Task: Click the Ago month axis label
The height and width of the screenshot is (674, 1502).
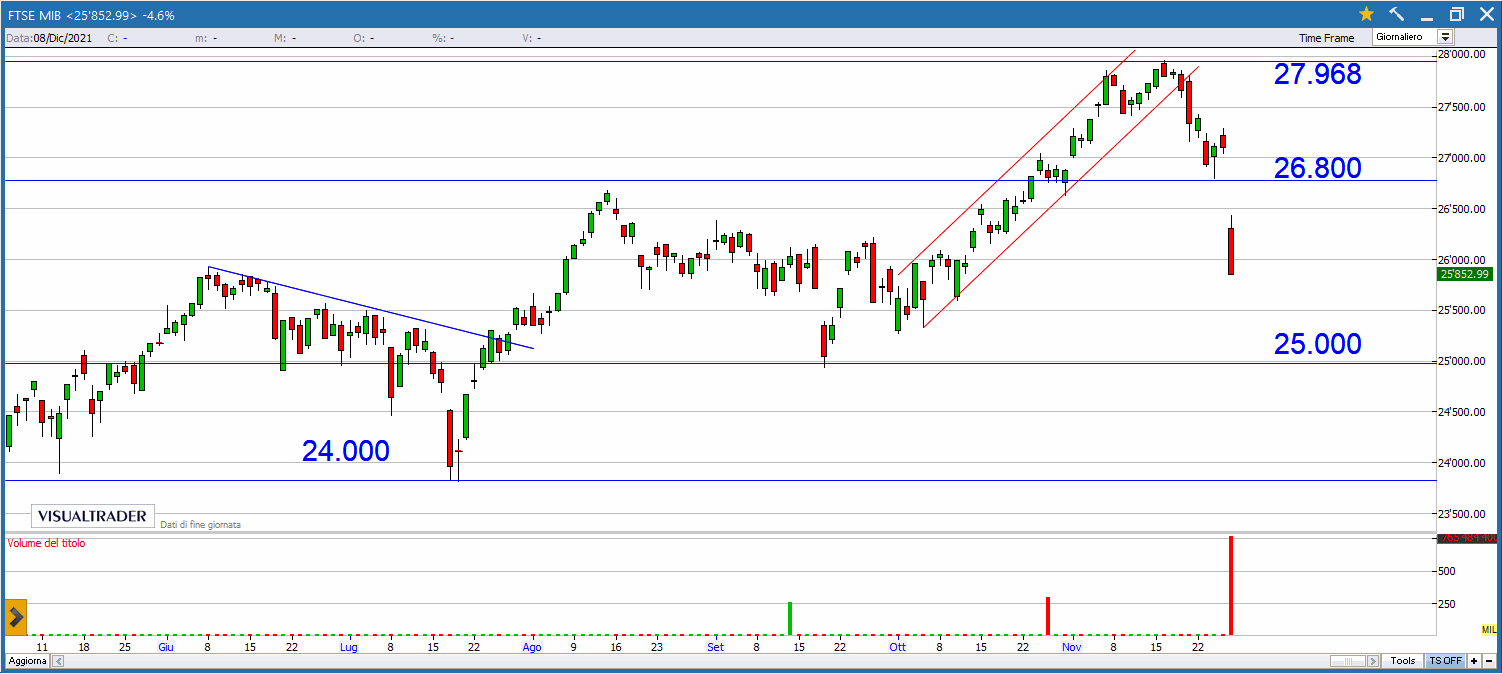Action: (x=532, y=647)
